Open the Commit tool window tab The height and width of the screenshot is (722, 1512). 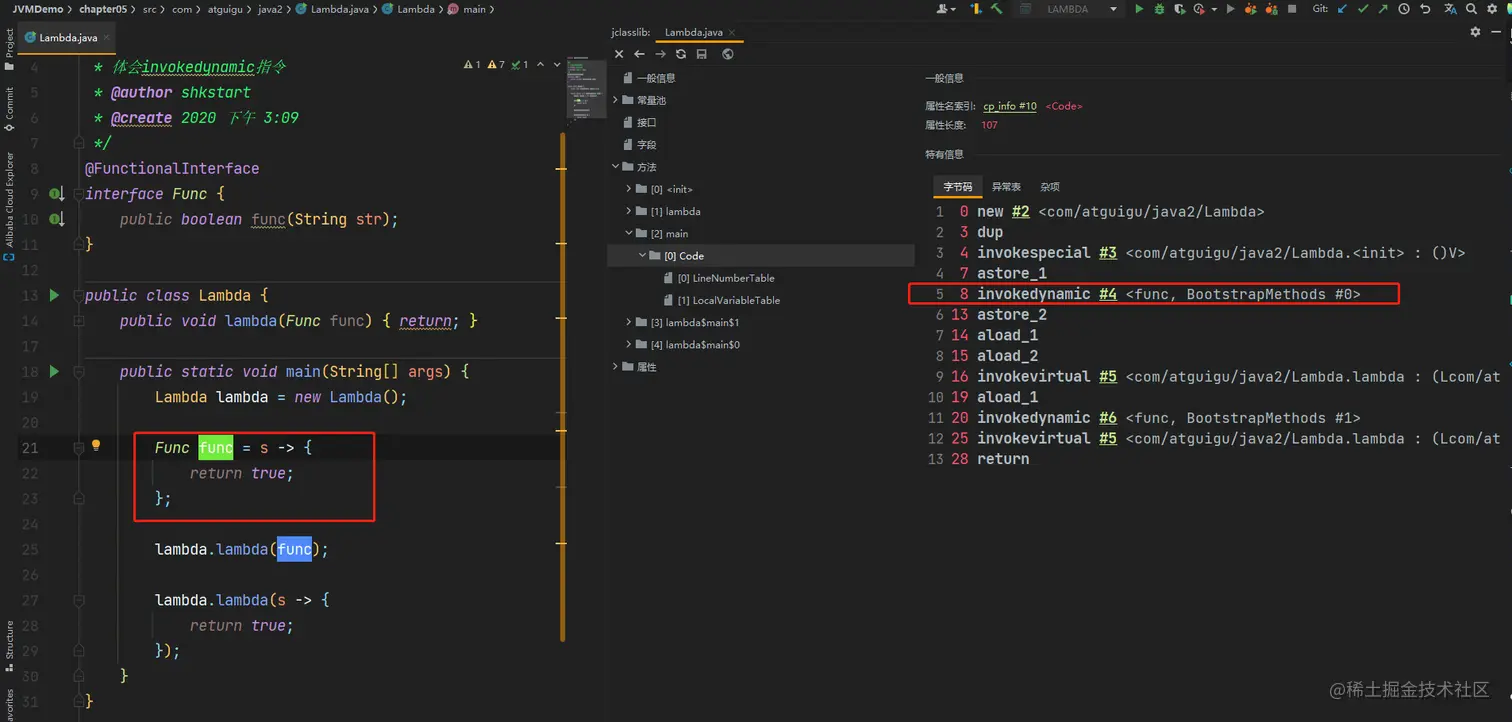[x=9, y=109]
